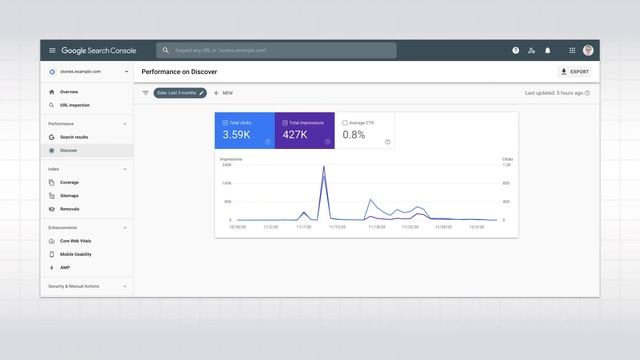The width and height of the screenshot is (640, 360).
Task: Click help icon on Average CTR card
Action: pos(387,142)
